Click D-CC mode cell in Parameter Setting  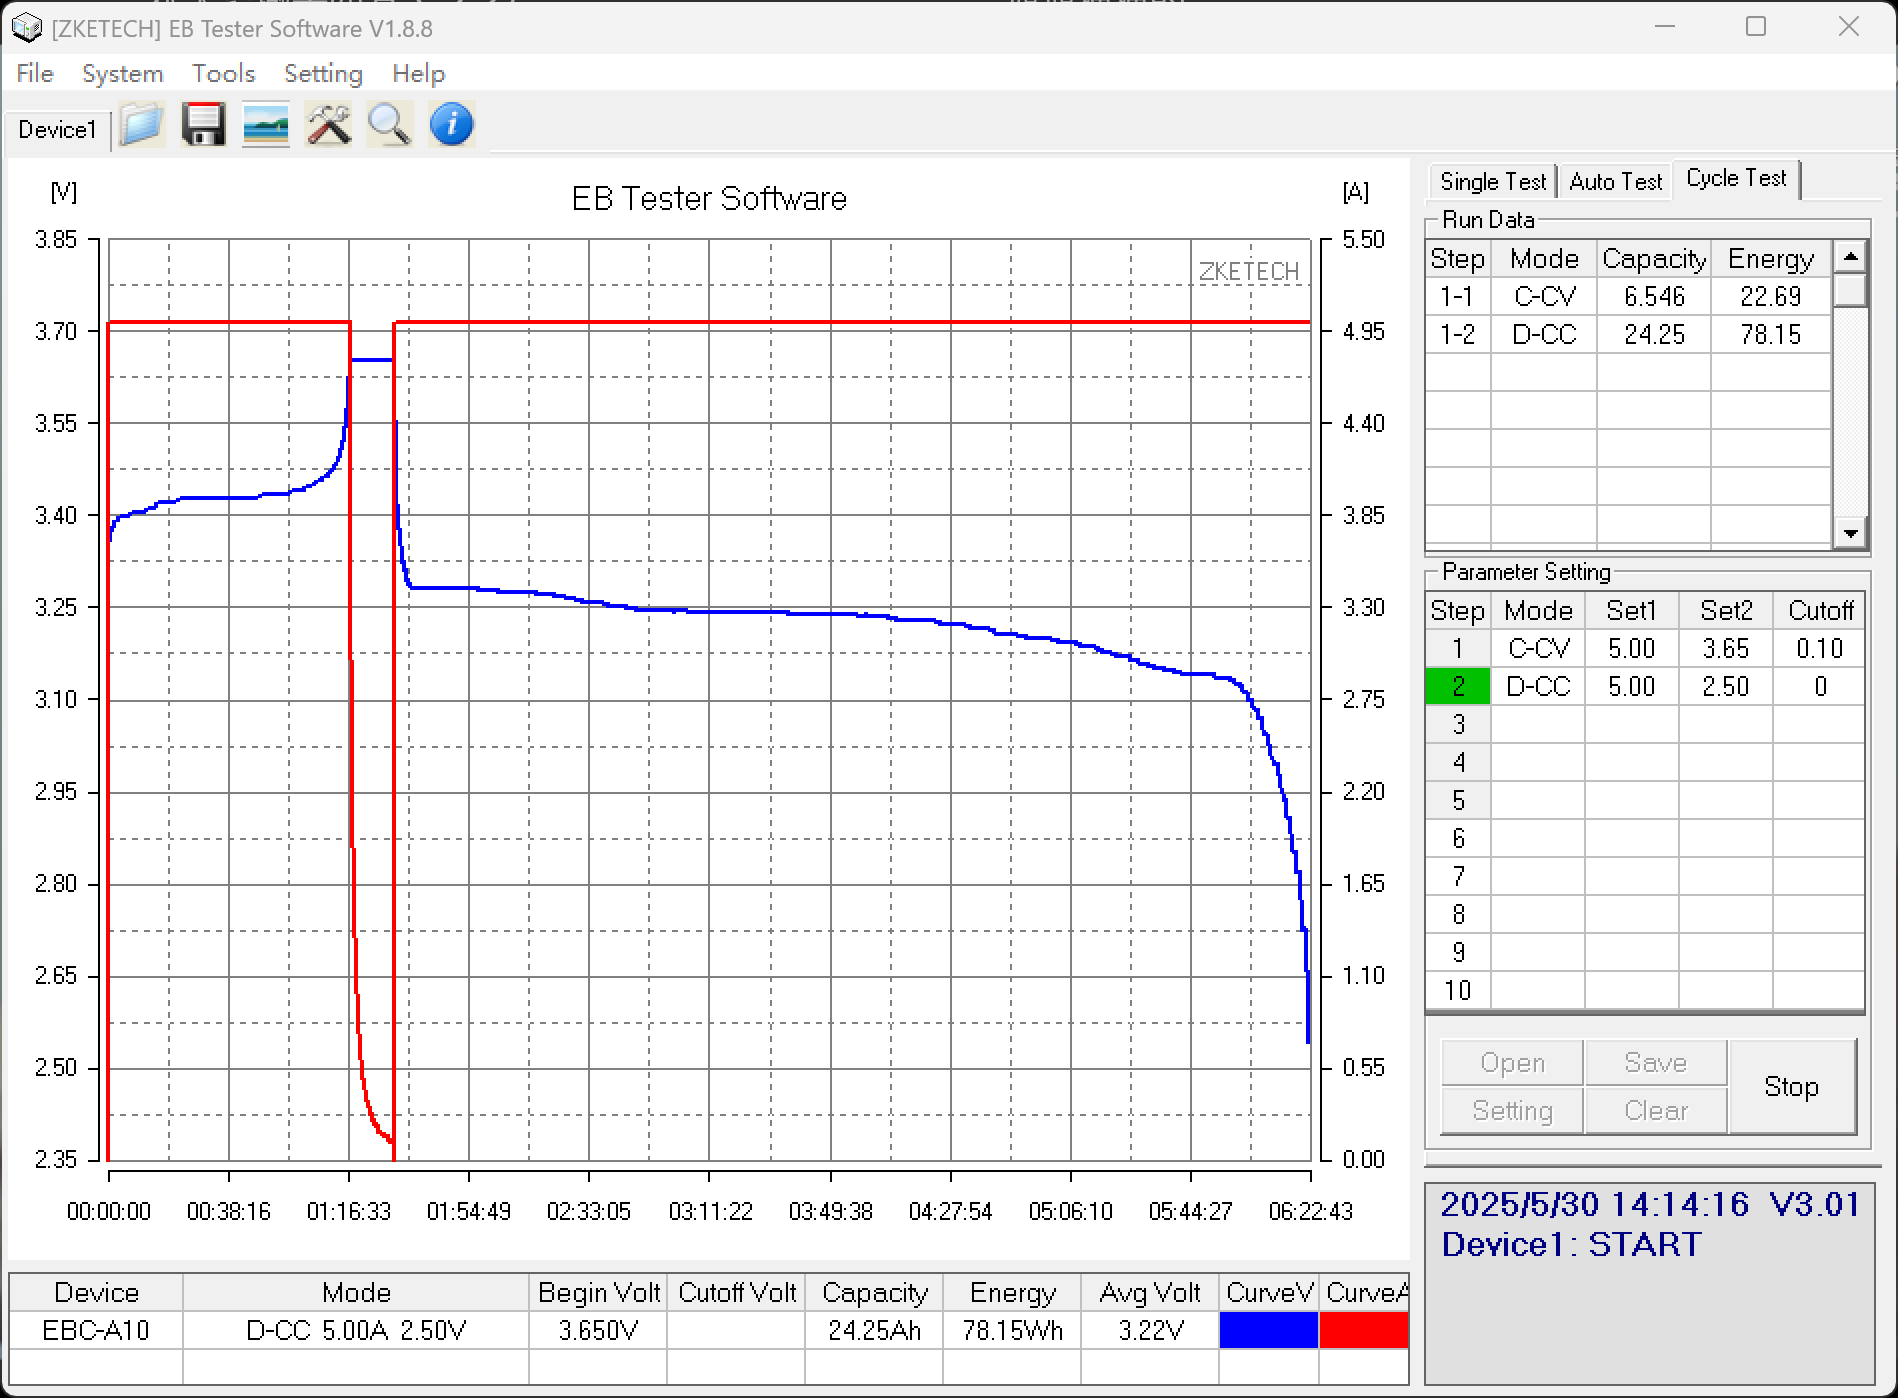[x=1538, y=687]
